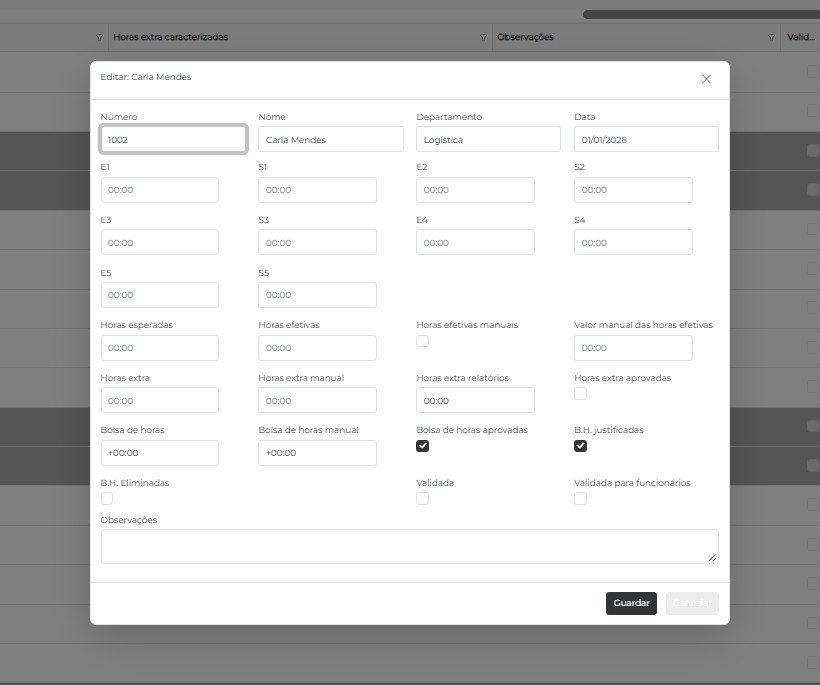Viewport: 820px width, 685px height.
Task: Click the Data field showing 01/01/2026
Action: pyautogui.click(x=646, y=139)
